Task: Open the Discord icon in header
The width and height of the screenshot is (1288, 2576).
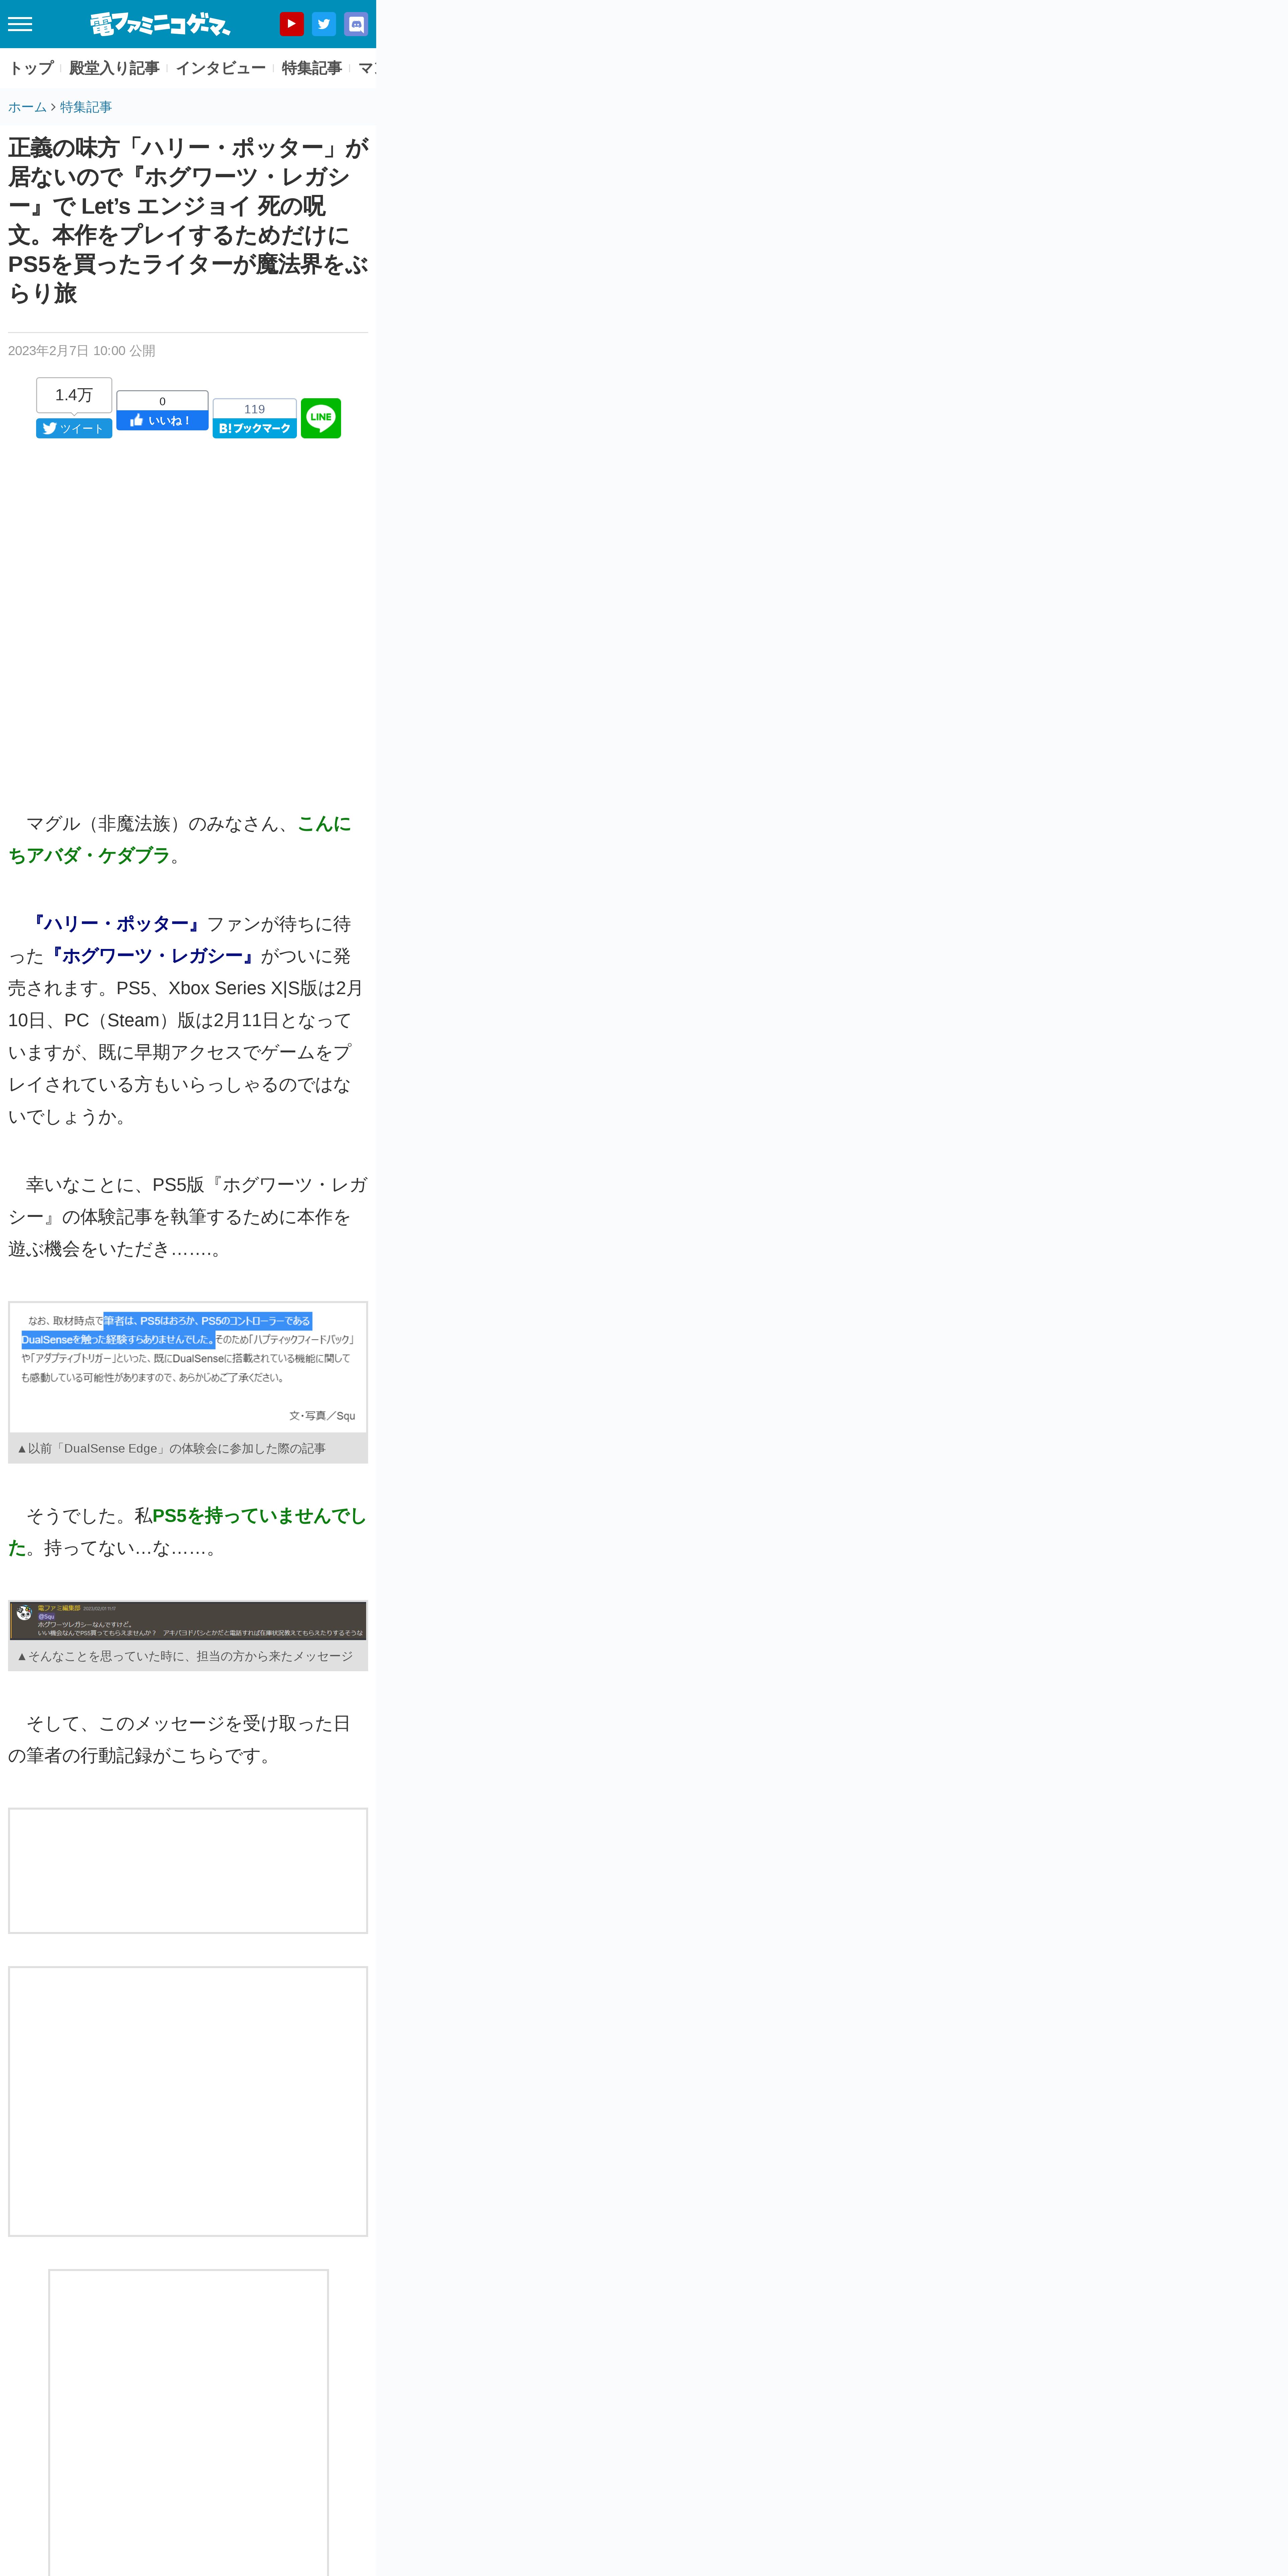Action: (x=356, y=24)
